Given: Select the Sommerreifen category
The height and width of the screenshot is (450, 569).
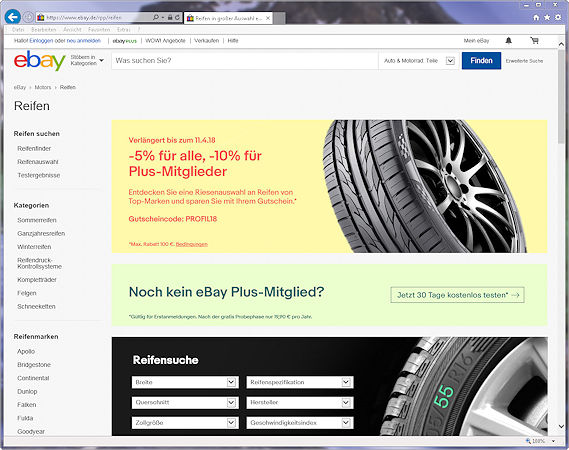Looking at the screenshot, I should 37,220.
